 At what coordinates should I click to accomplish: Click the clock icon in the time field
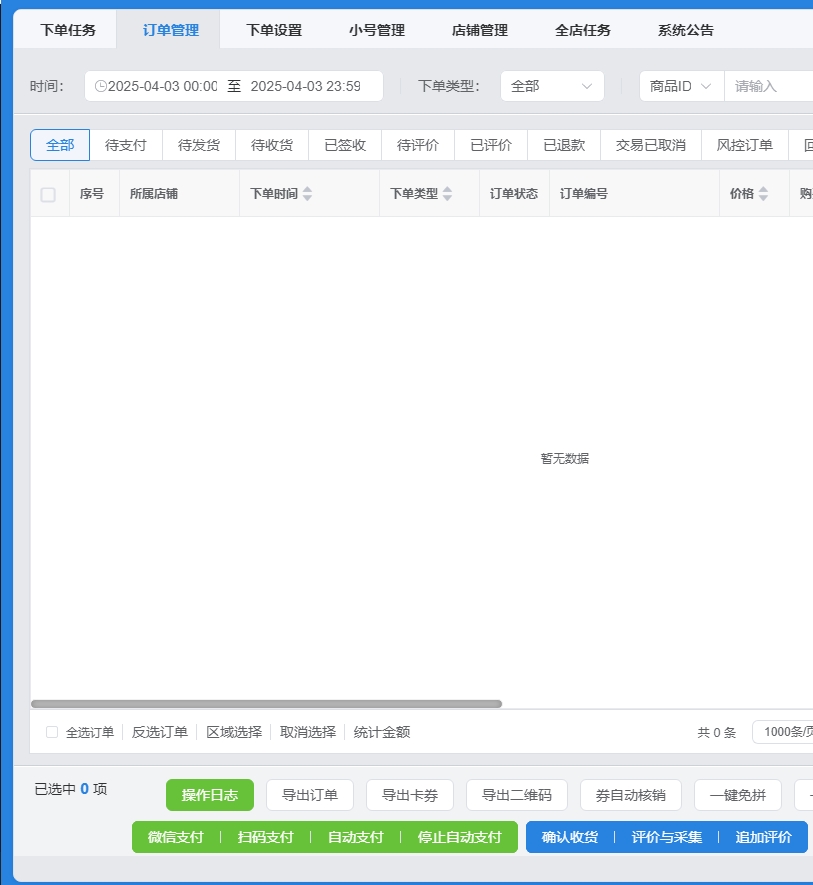click(100, 86)
